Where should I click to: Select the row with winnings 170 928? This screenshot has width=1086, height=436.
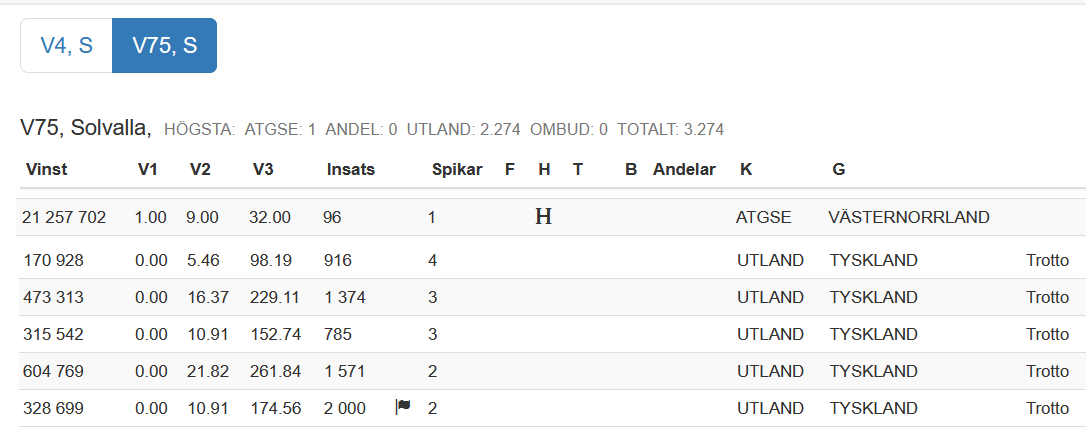pos(552,260)
